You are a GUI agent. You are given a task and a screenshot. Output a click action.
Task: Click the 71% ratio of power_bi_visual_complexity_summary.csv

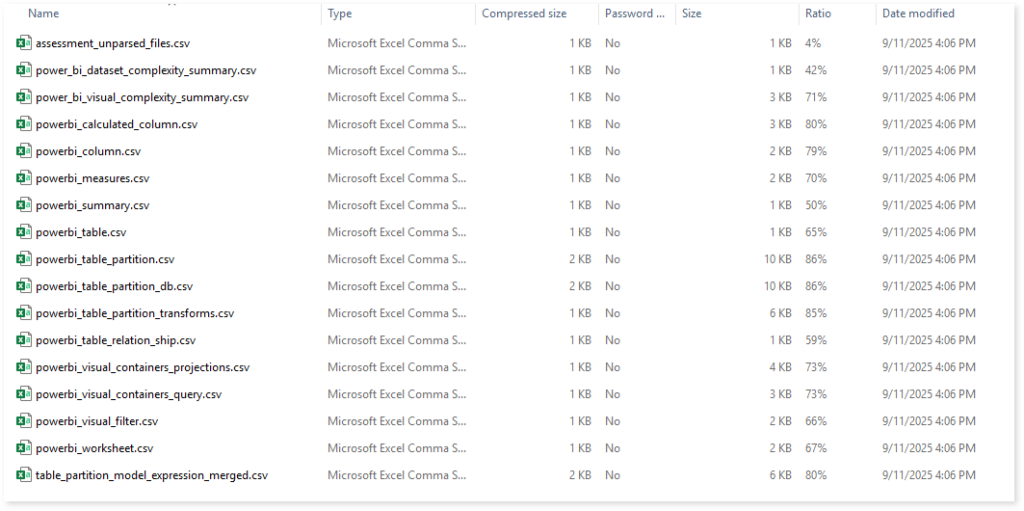pos(816,97)
